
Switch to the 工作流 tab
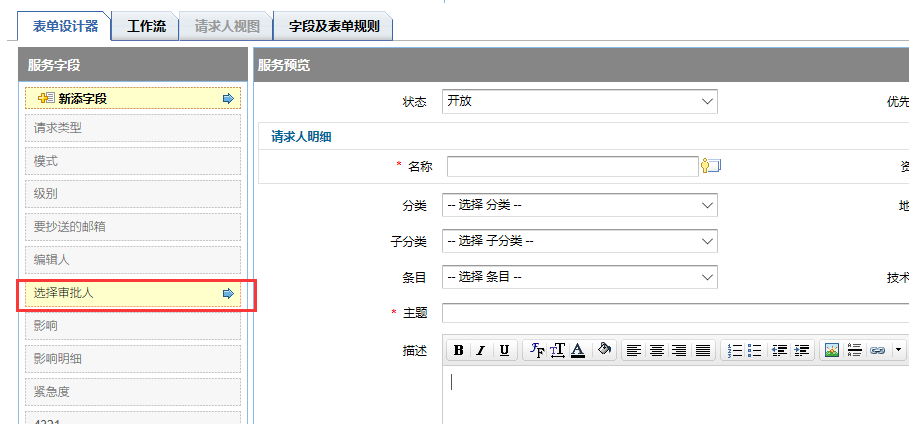(146, 26)
